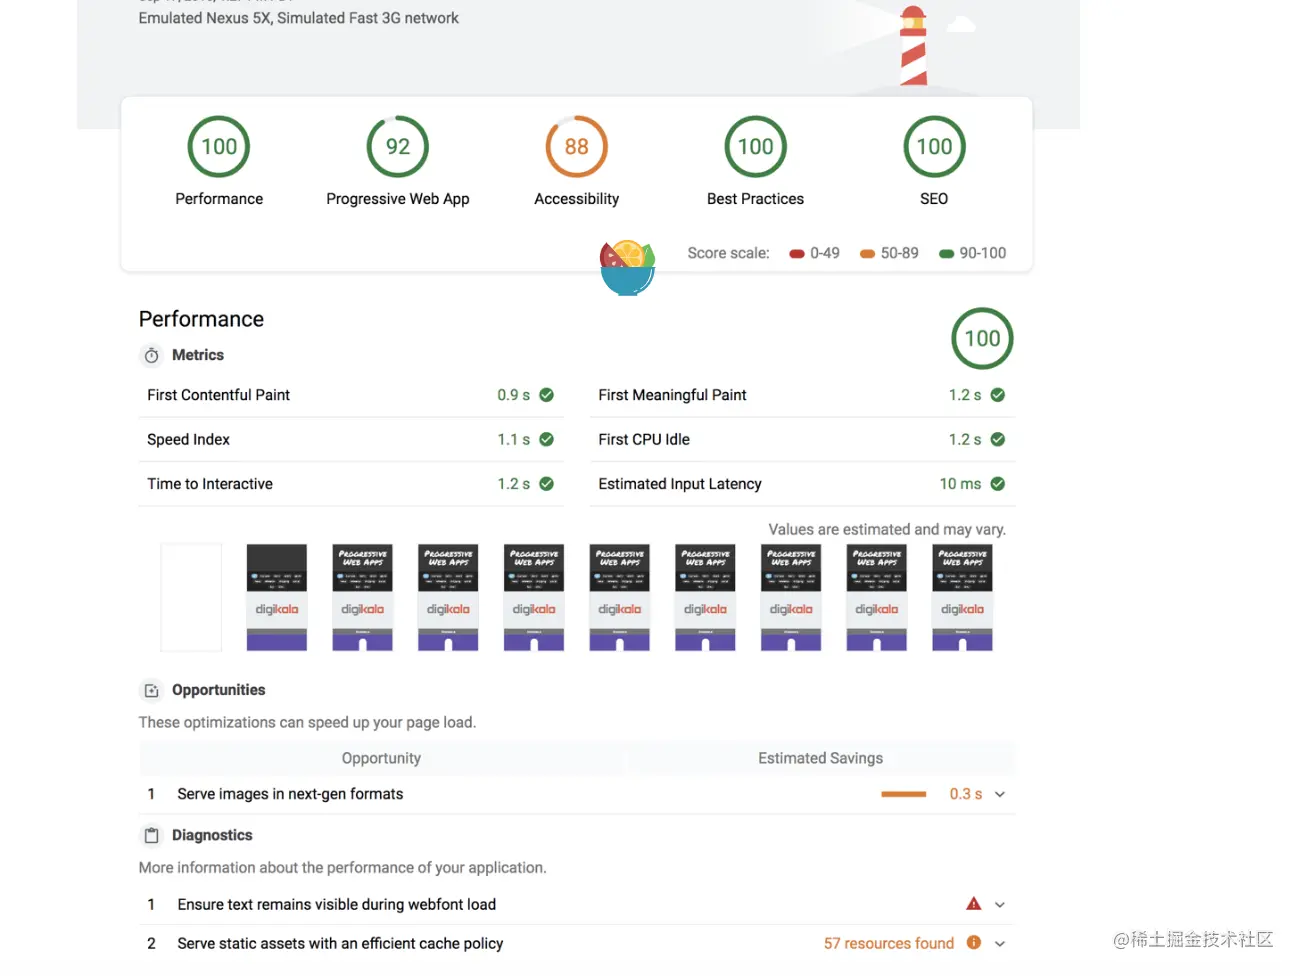Click the orange info icon for cache policy

[974, 943]
